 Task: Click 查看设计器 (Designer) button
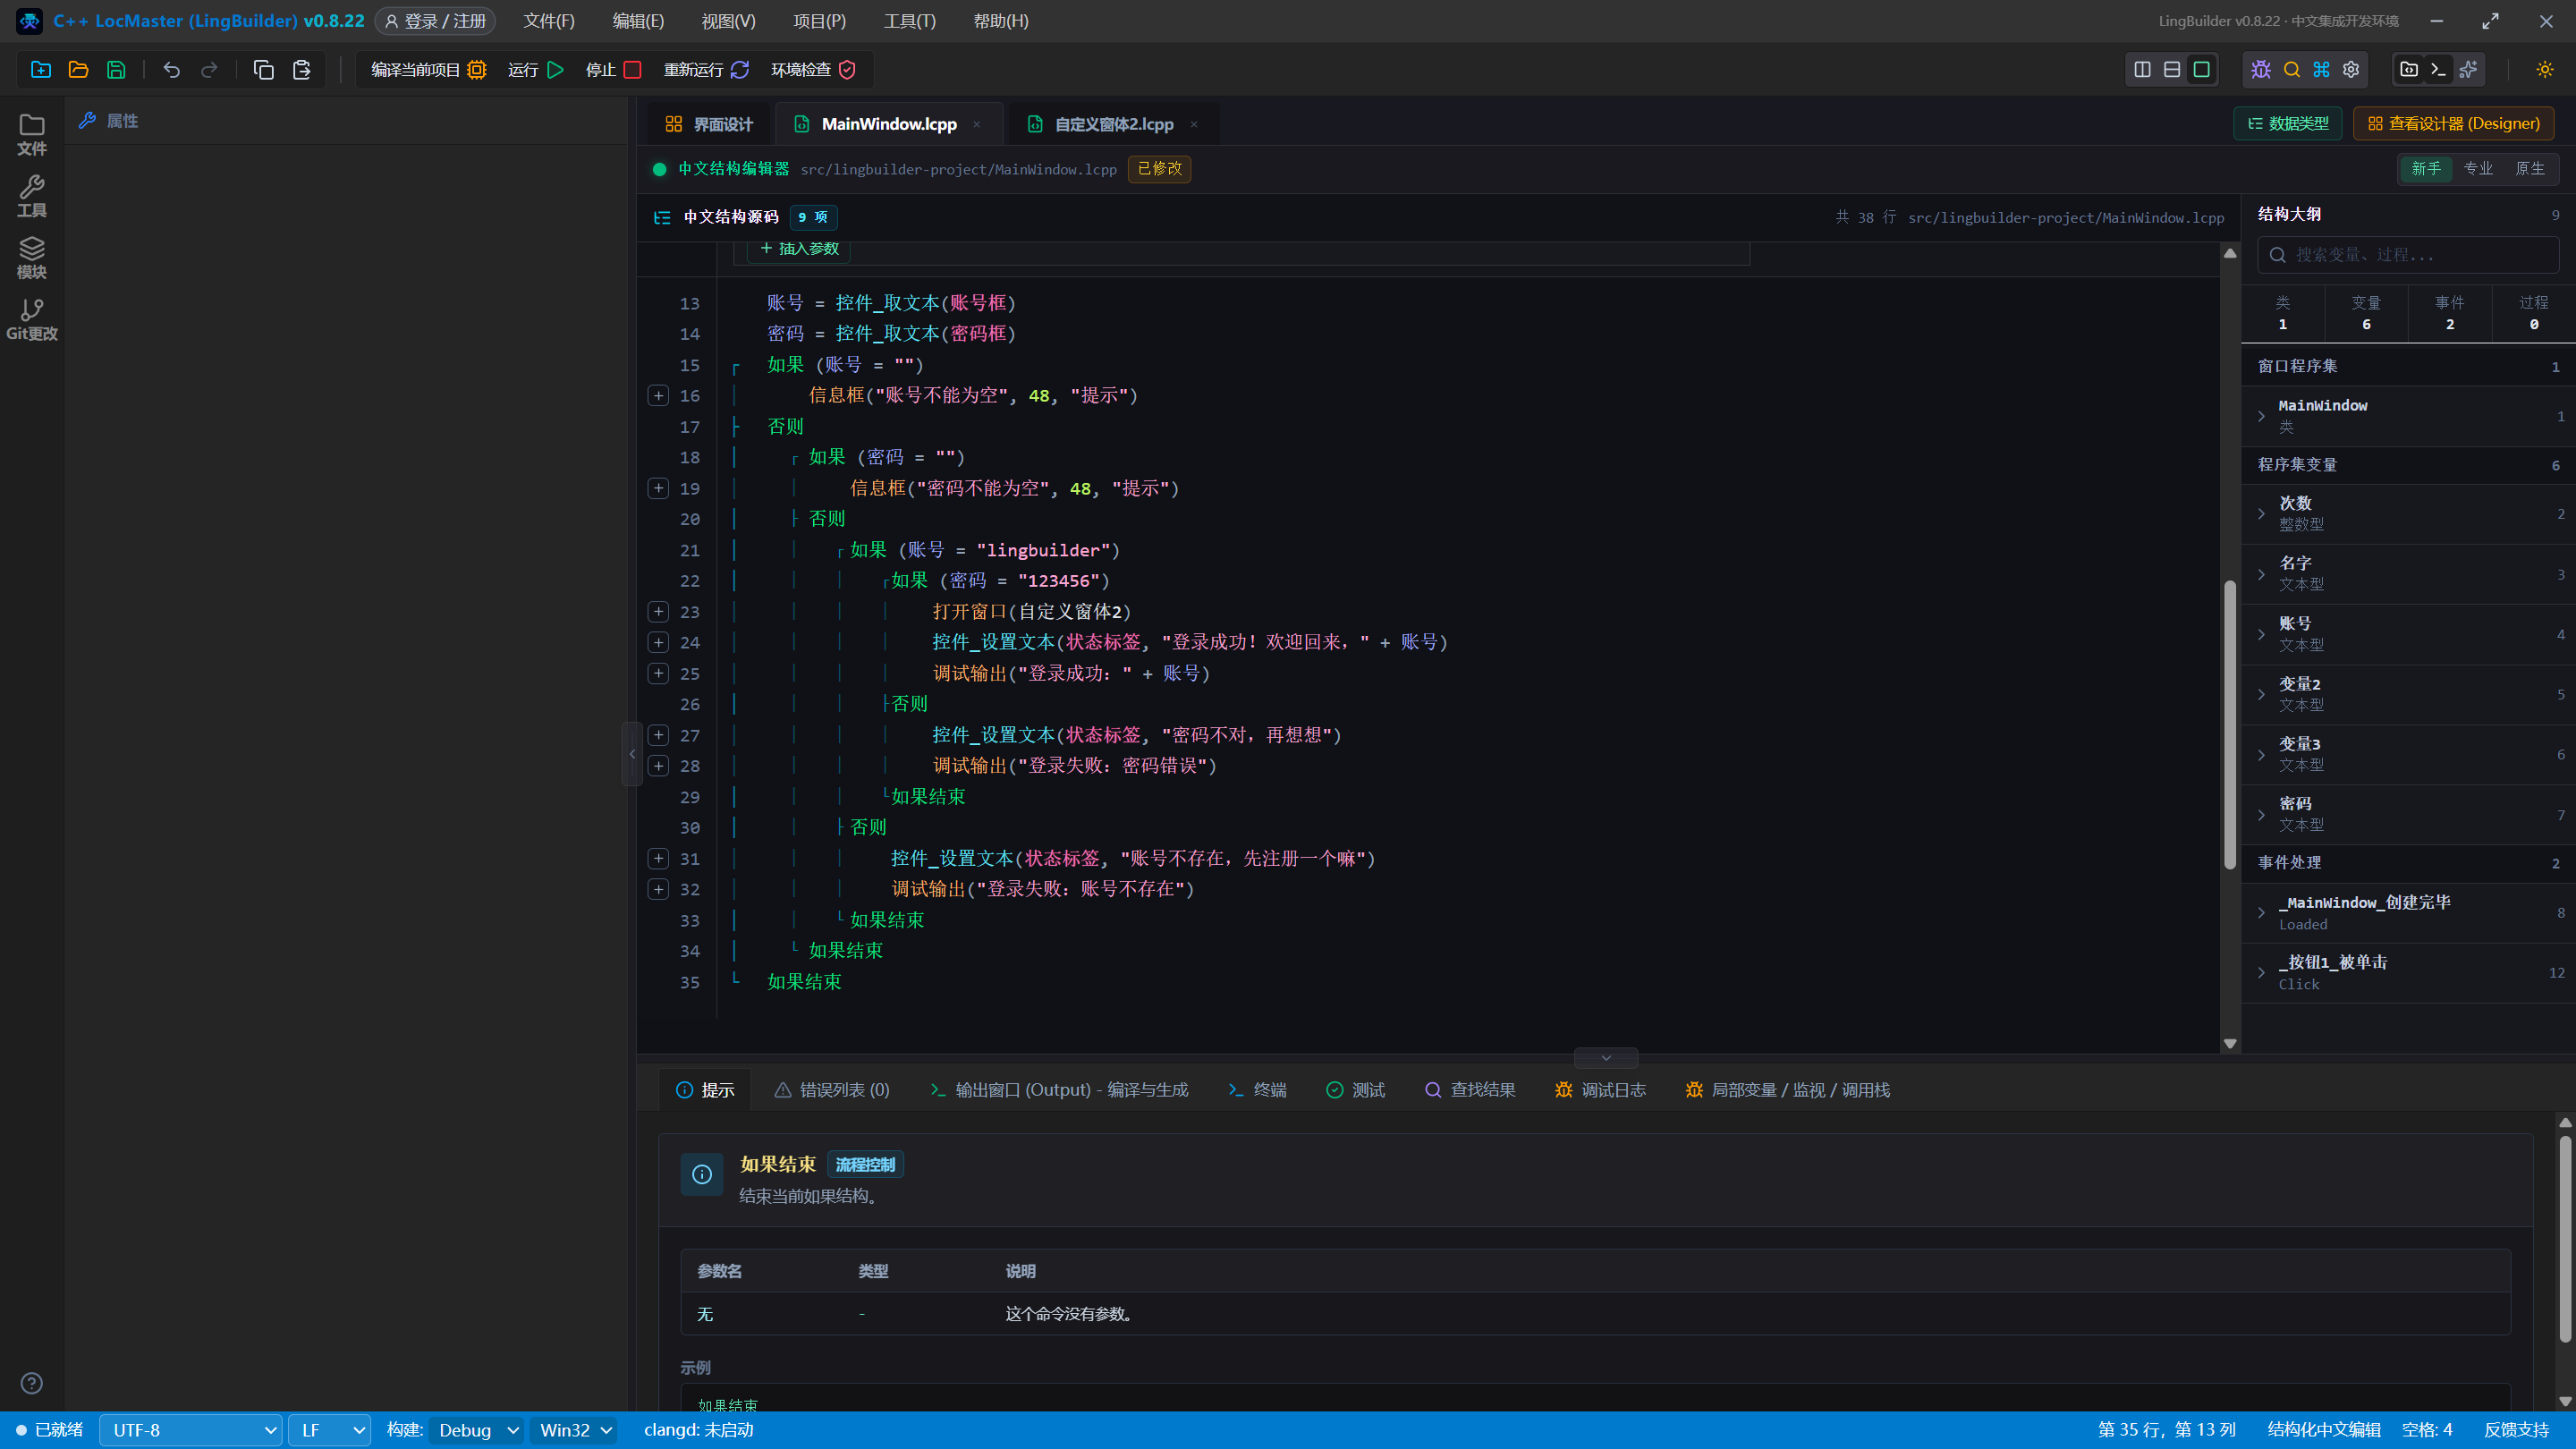click(x=2453, y=123)
